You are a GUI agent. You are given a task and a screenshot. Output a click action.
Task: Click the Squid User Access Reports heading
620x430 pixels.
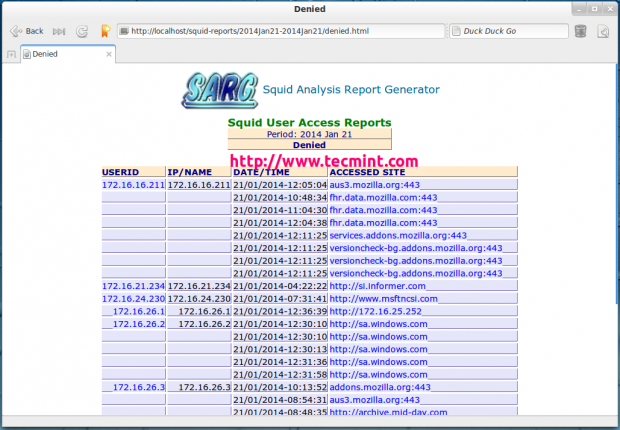309,123
